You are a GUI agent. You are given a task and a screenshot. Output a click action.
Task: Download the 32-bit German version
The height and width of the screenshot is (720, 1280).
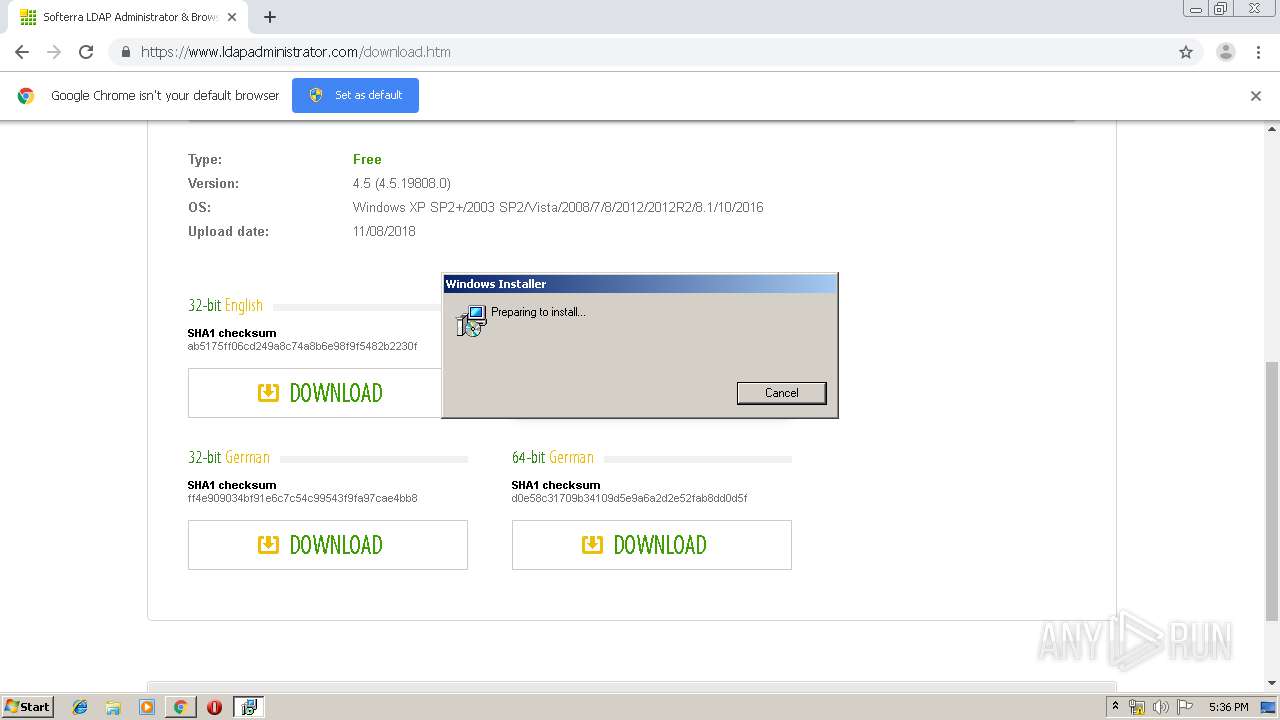(x=328, y=545)
